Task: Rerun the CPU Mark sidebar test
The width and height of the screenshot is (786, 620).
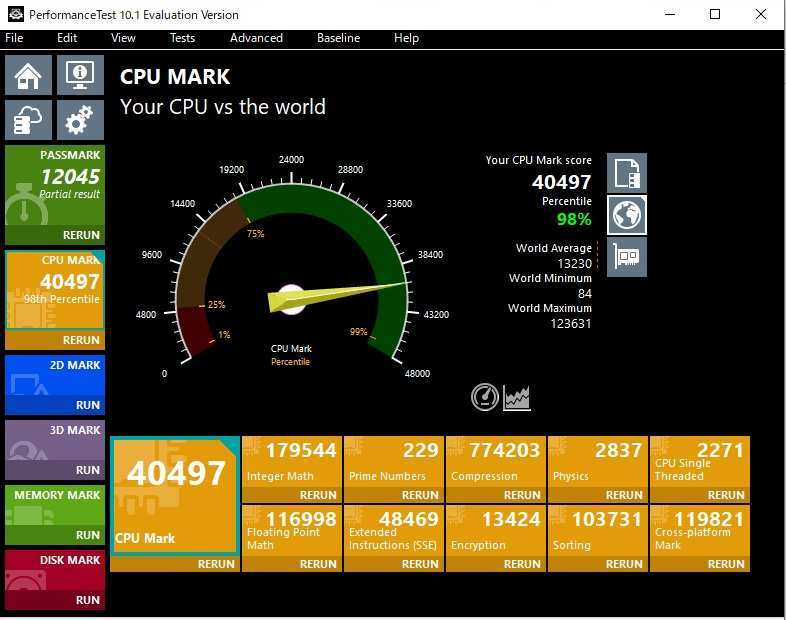Action: click(81, 340)
